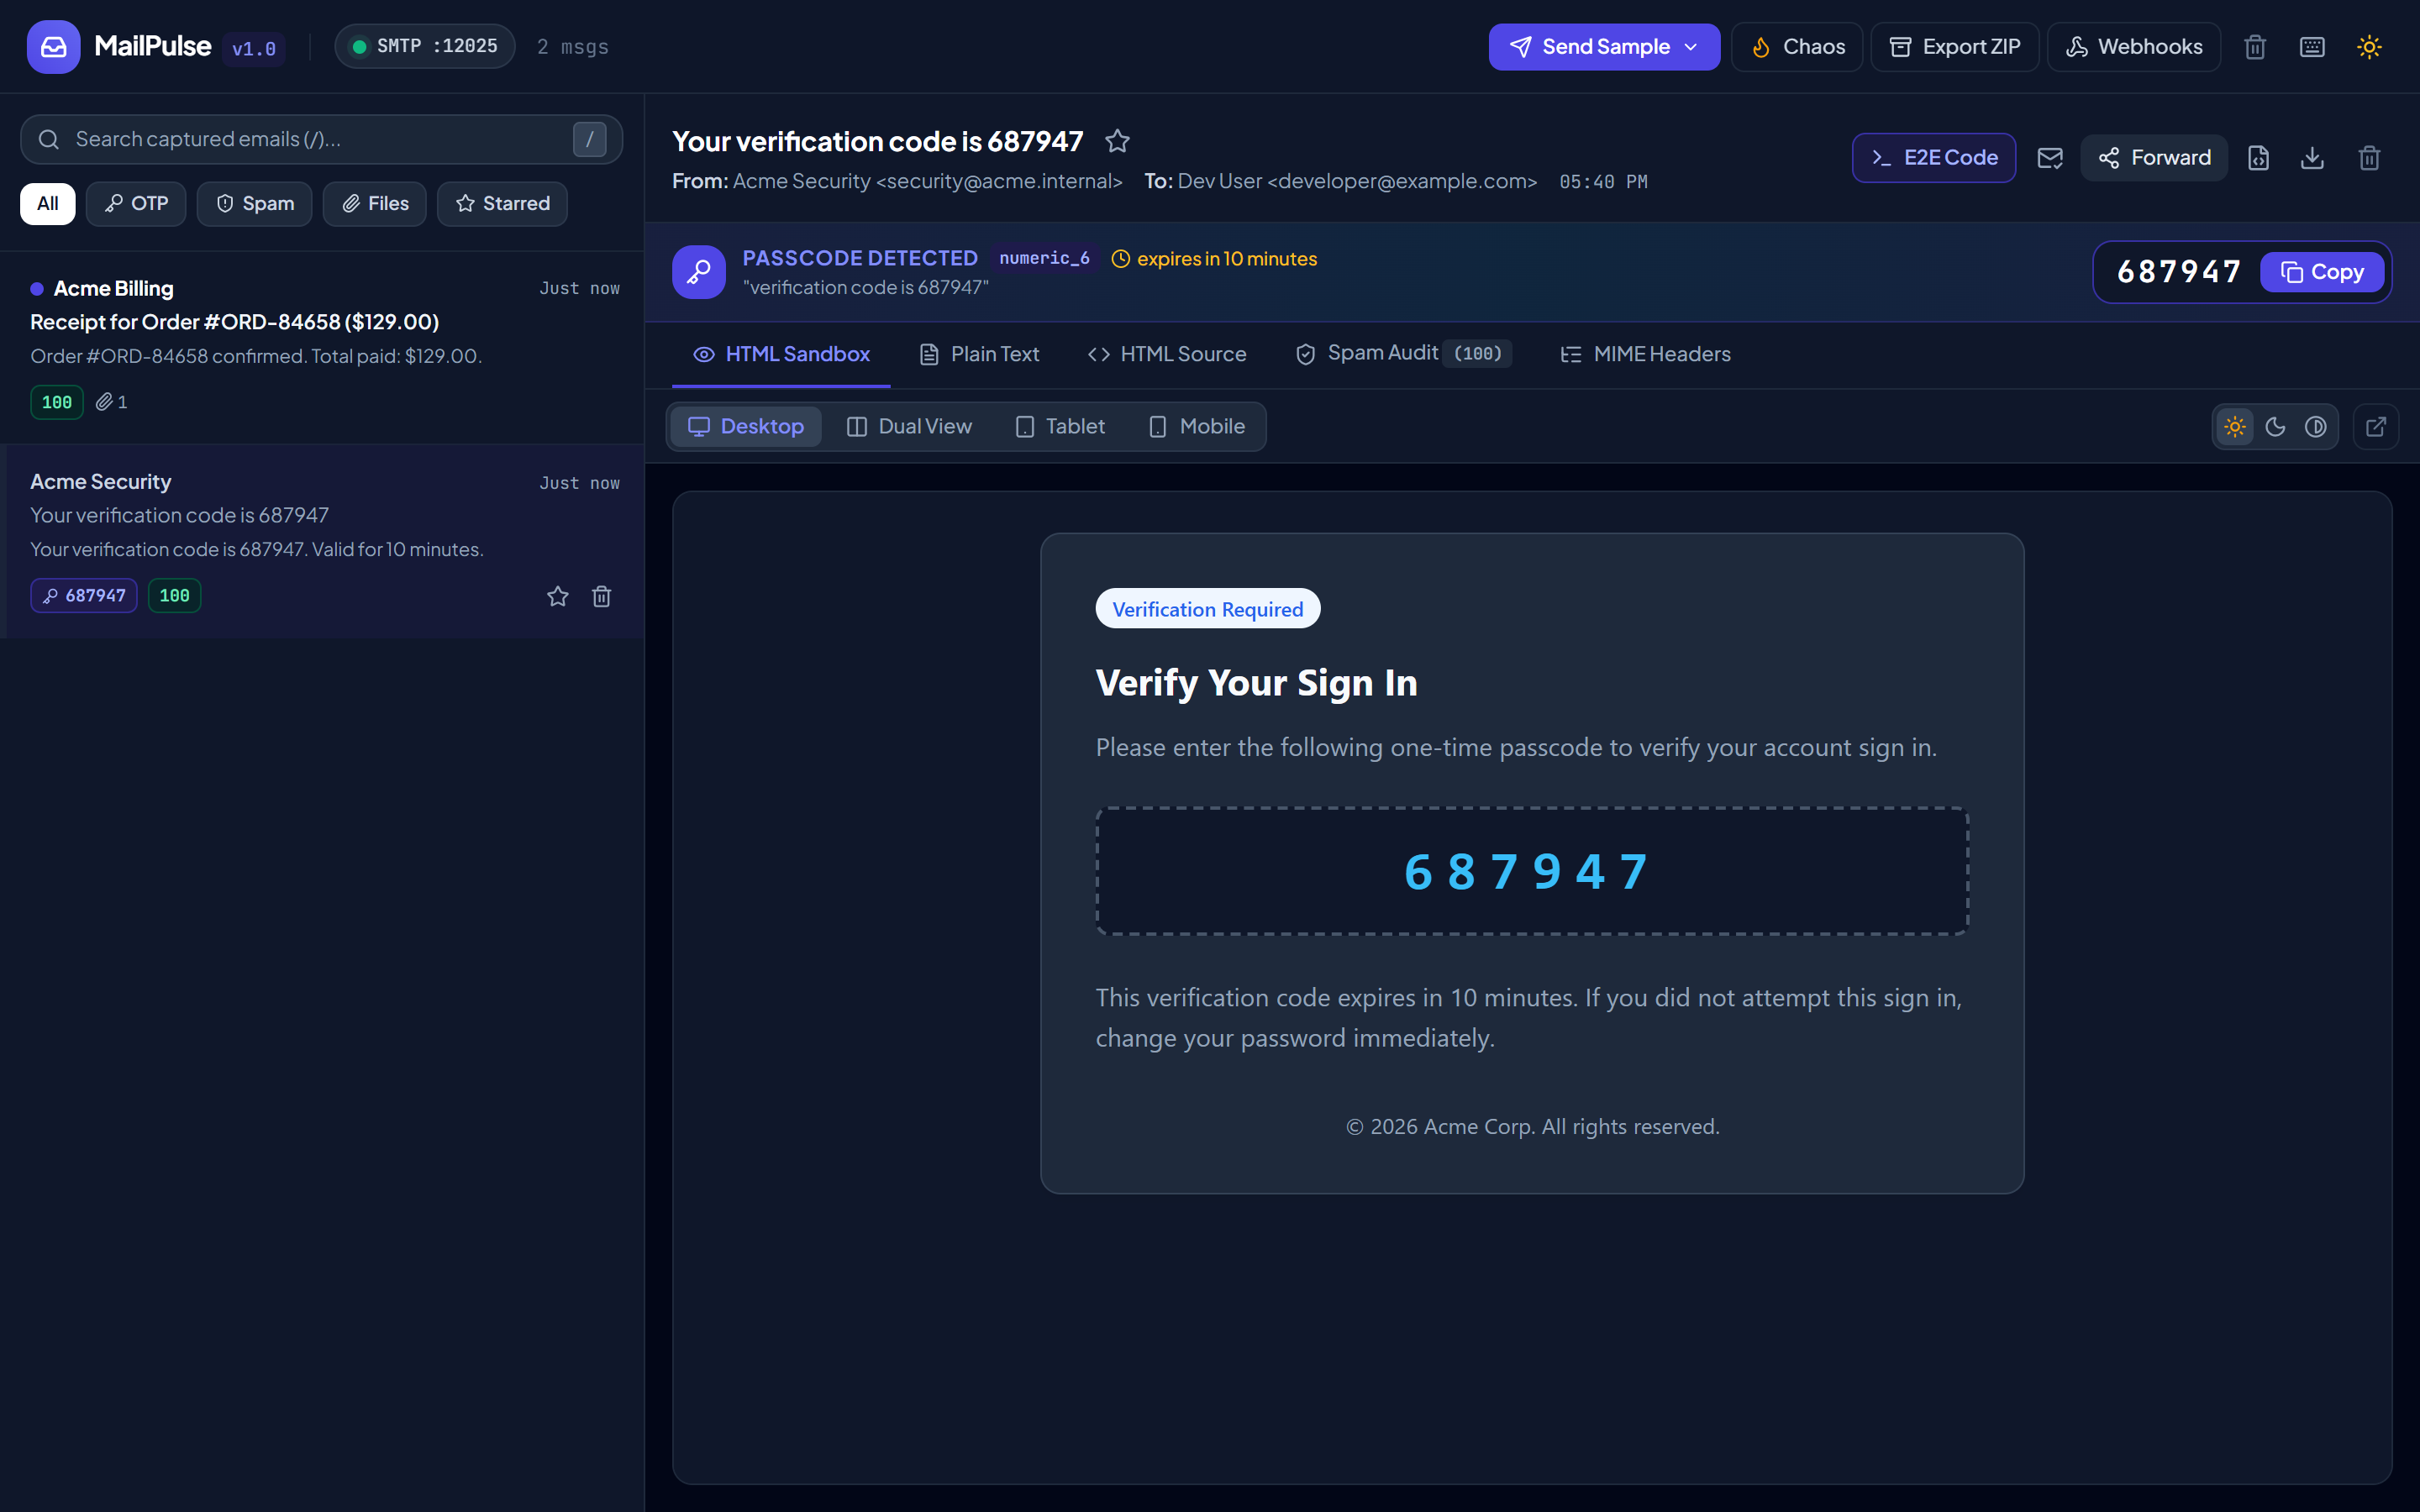Filter emails by OTP
Image resolution: width=2420 pixels, height=1512 pixels.
(x=136, y=204)
